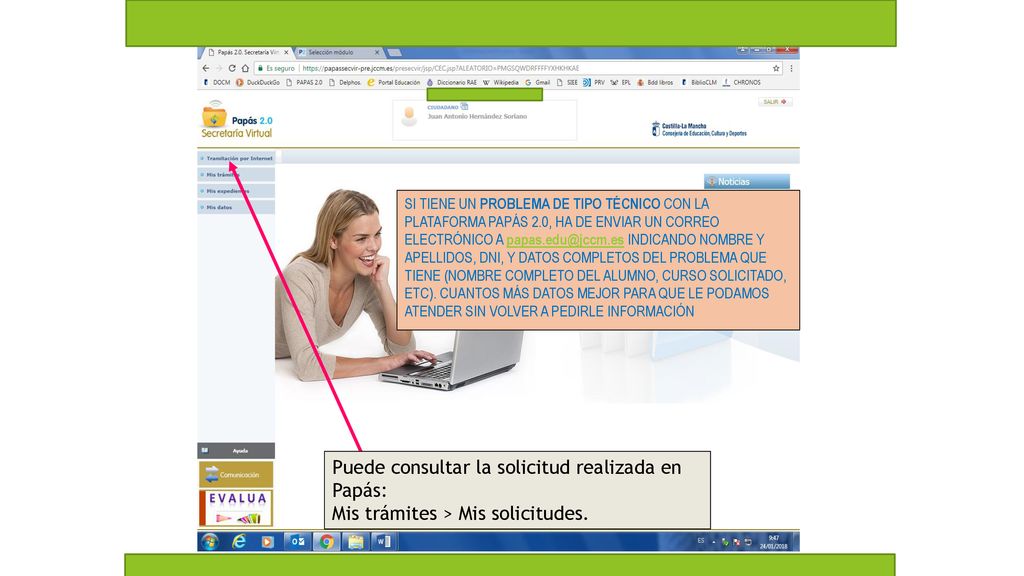Click the icon next to CIUDADANO
Image resolution: width=1024 pixels, height=576 pixels.
[x=464, y=106]
